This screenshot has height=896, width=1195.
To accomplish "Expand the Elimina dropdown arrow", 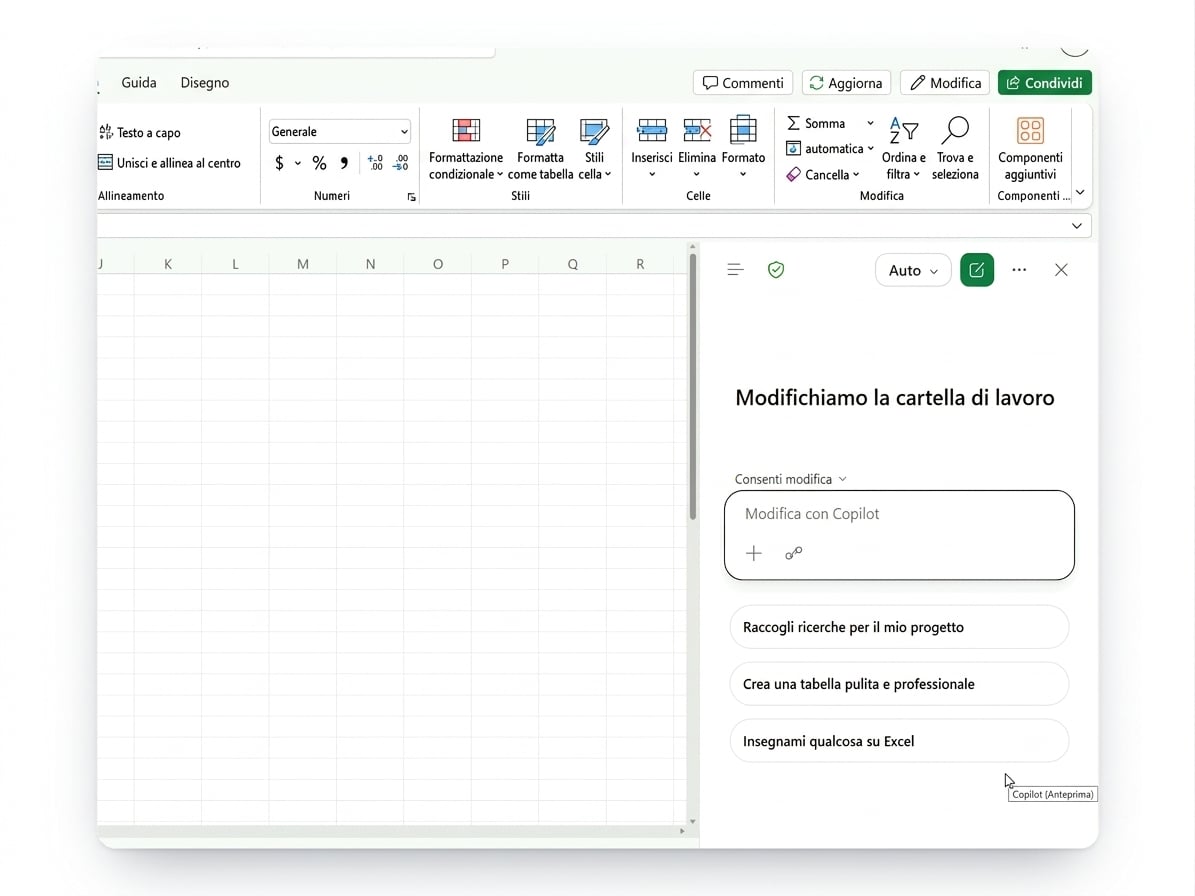I will [x=697, y=174].
